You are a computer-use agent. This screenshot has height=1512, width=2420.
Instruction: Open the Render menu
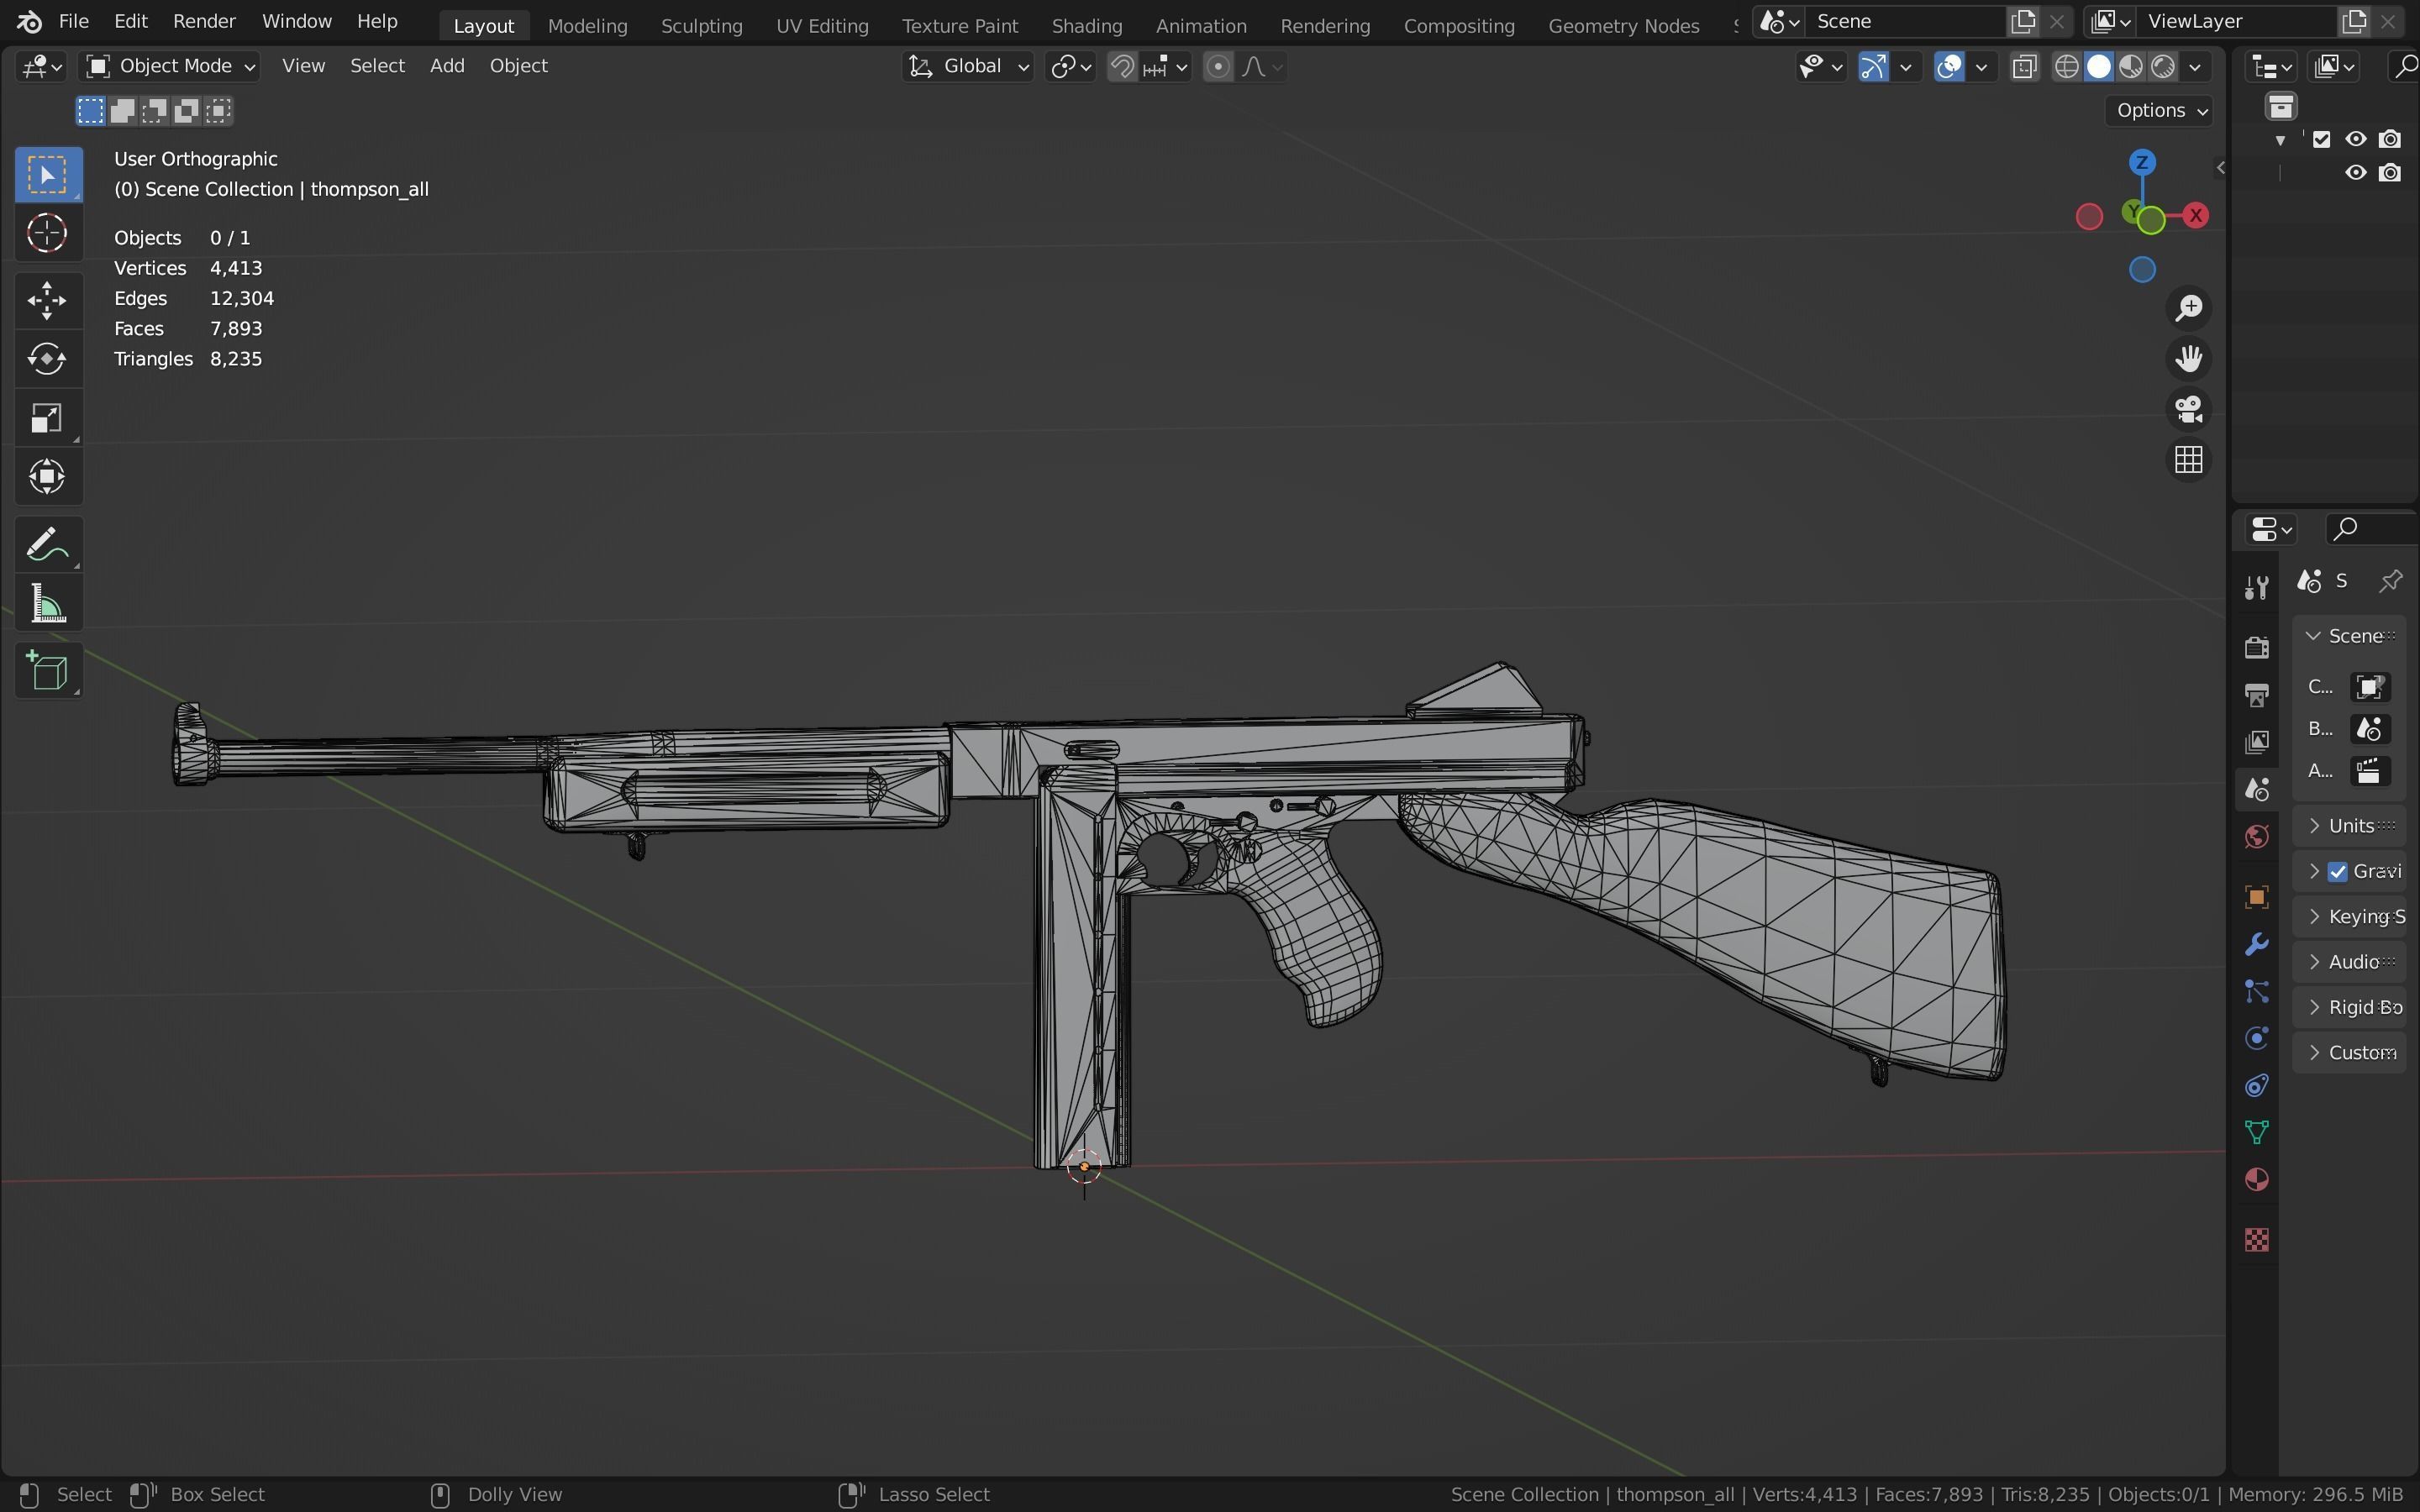204,21
